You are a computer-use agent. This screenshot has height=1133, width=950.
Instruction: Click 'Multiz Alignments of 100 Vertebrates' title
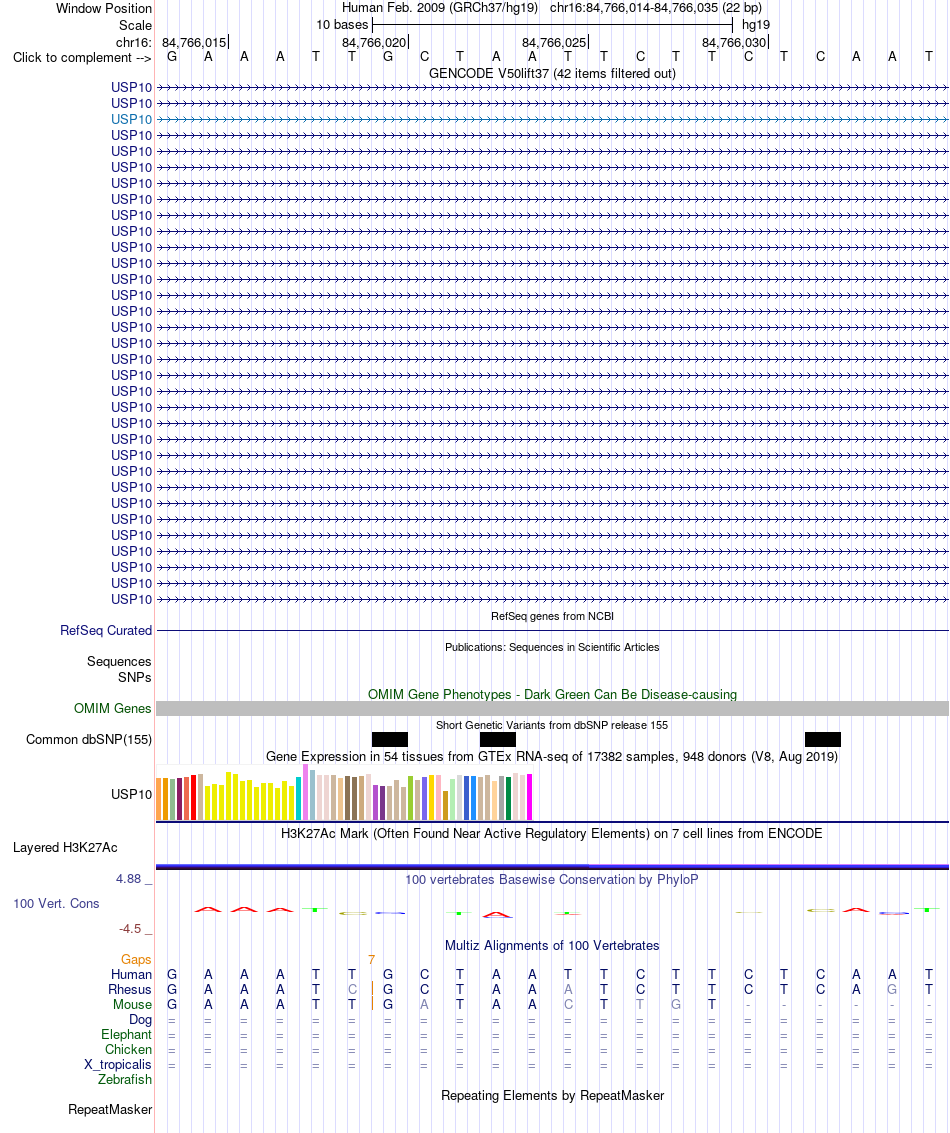[x=552, y=945]
